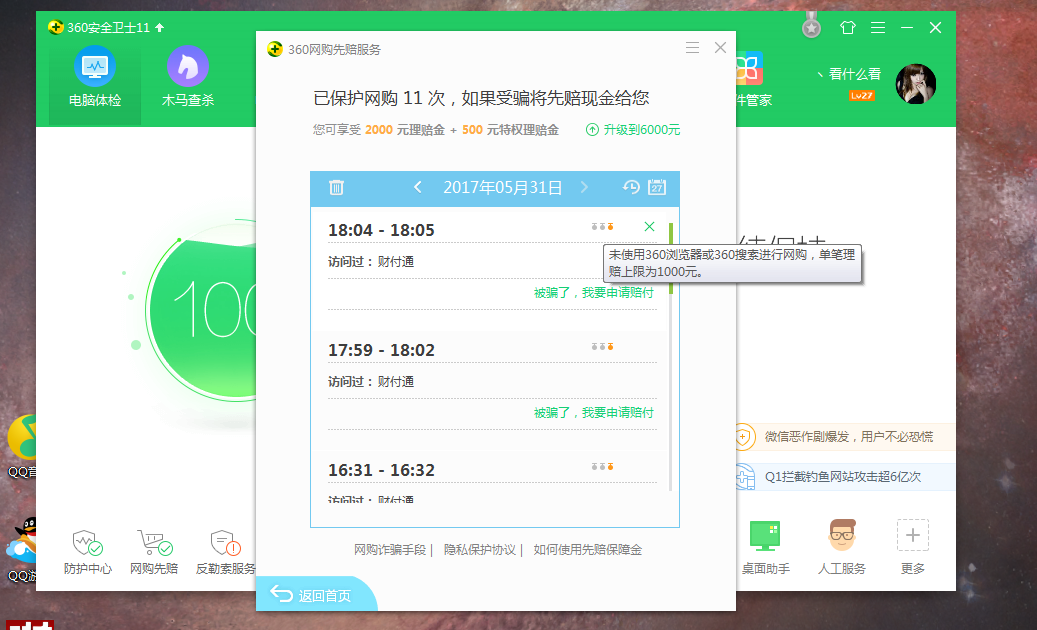
Task: Click the 17:59 - 18:02 time heading
Action: [x=381, y=350]
